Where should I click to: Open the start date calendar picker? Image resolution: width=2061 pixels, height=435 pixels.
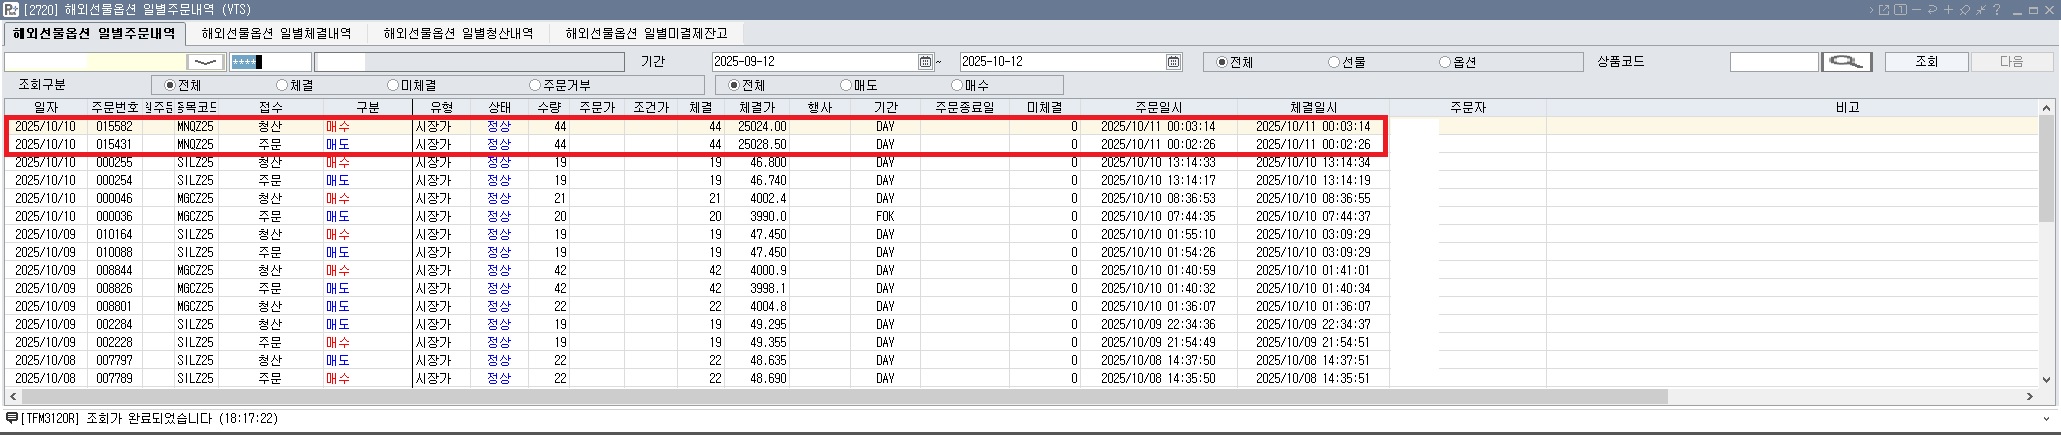click(x=925, y=62)
